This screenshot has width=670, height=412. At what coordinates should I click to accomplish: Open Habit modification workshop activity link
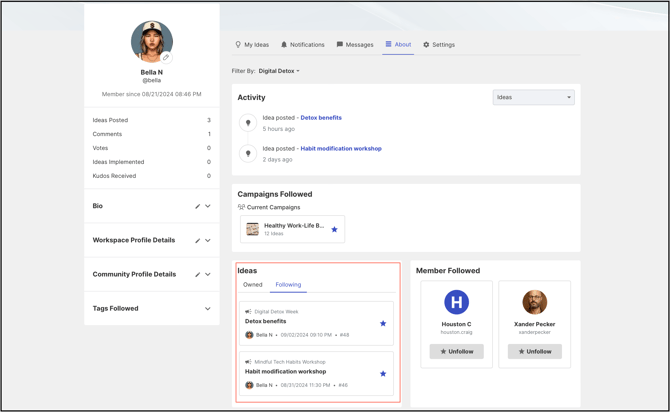pos(341,148)
